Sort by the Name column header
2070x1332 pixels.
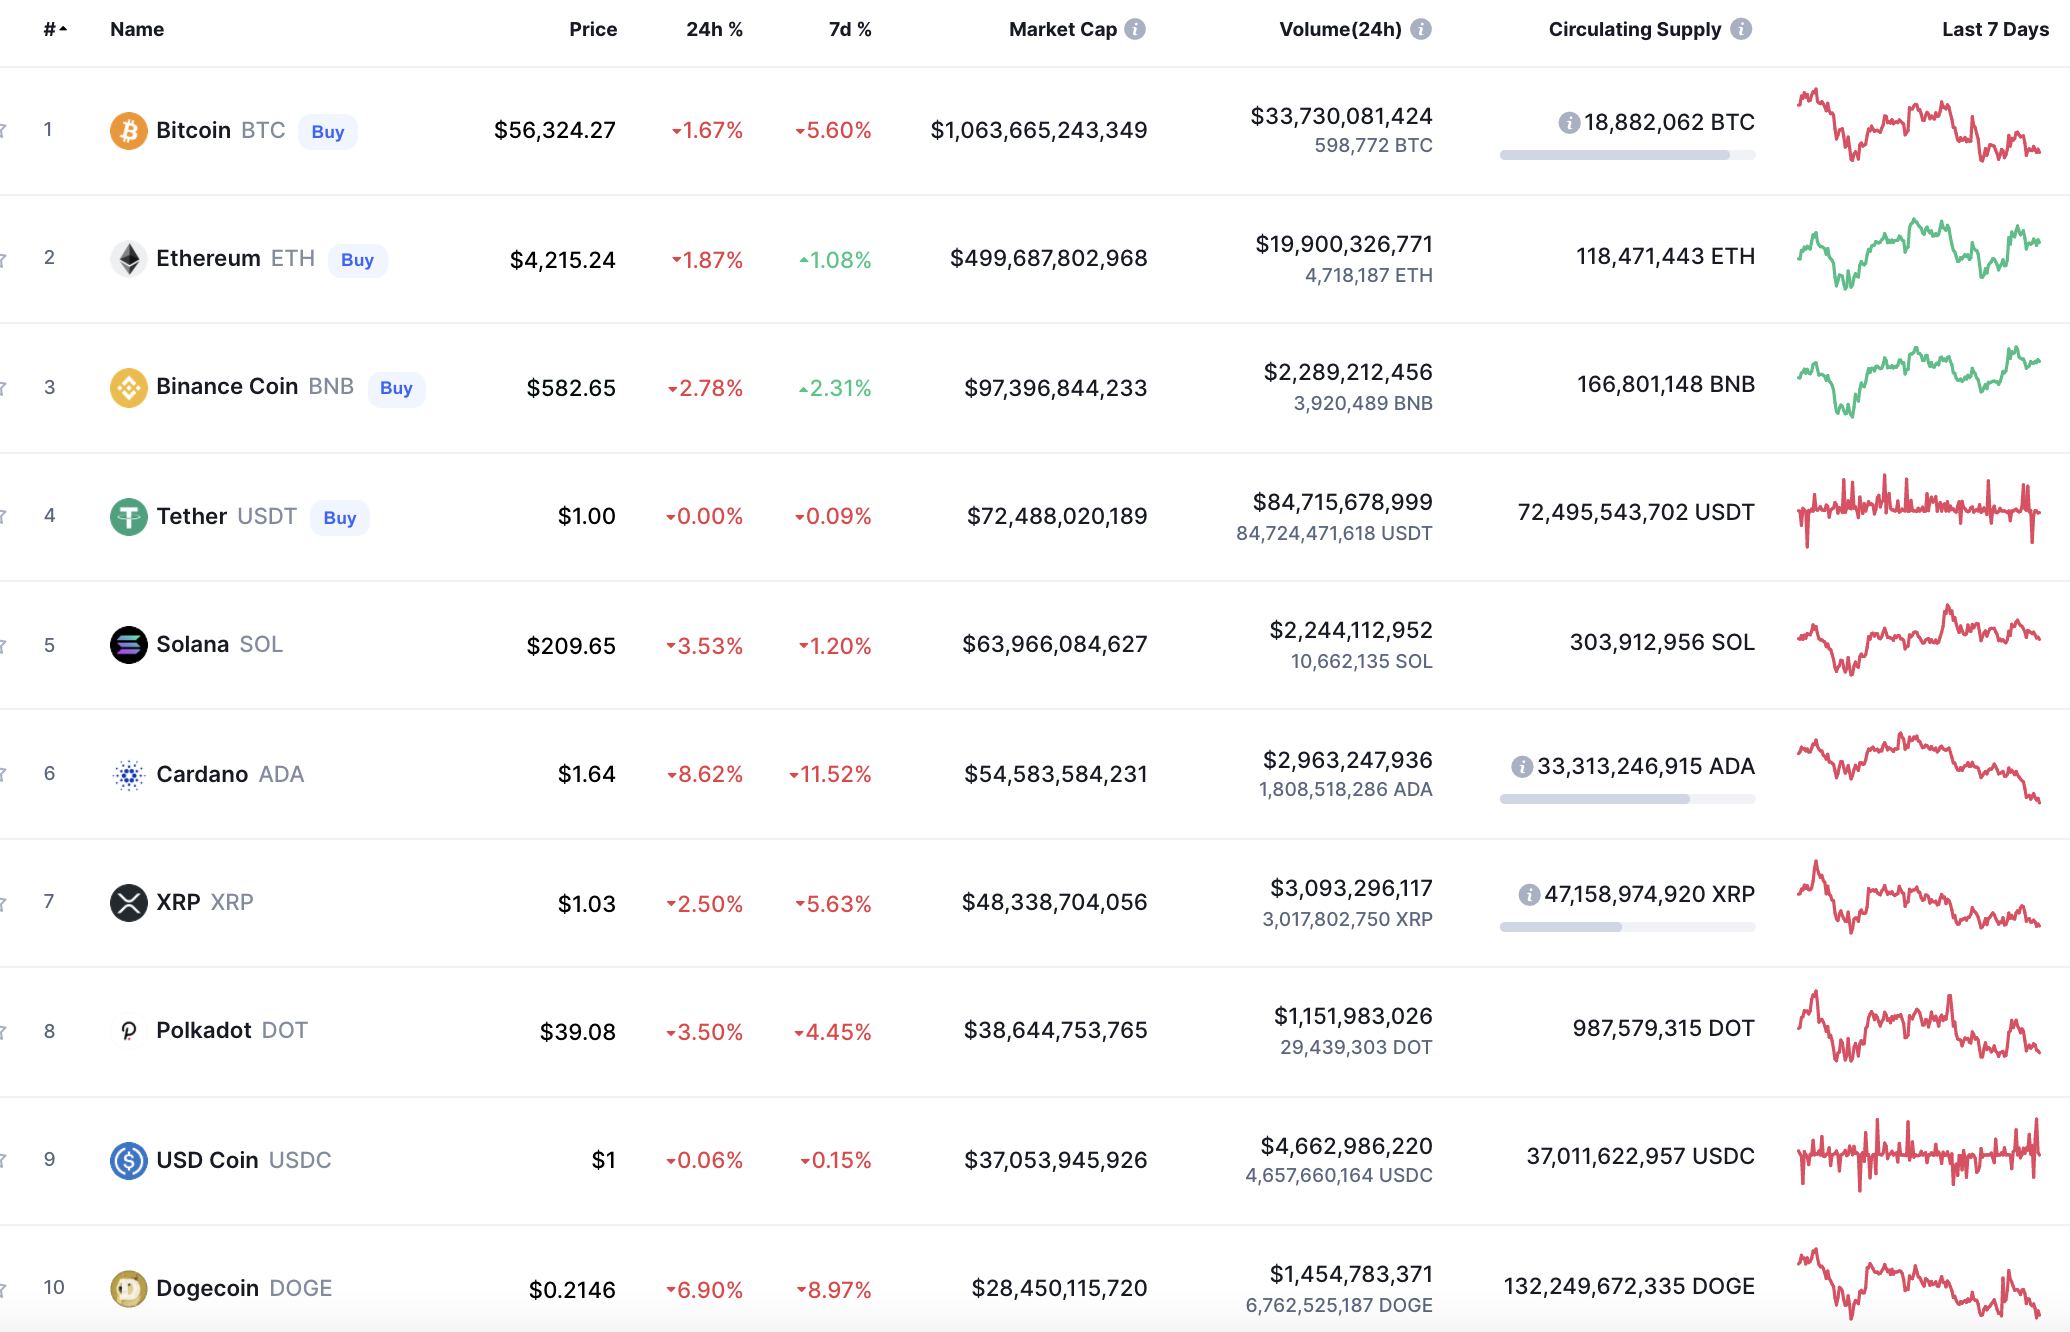tap(137, 29)
